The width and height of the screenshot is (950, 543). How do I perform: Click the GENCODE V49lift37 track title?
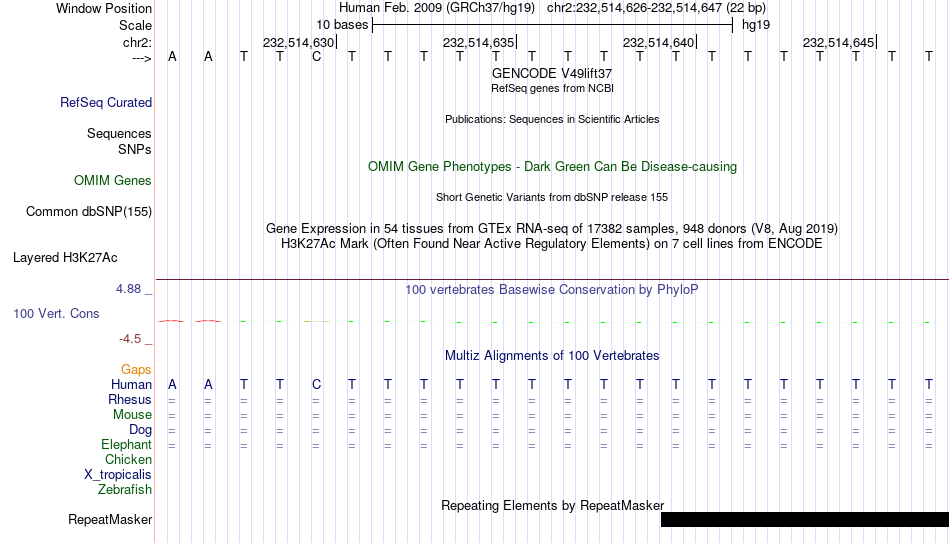point(552,73)
